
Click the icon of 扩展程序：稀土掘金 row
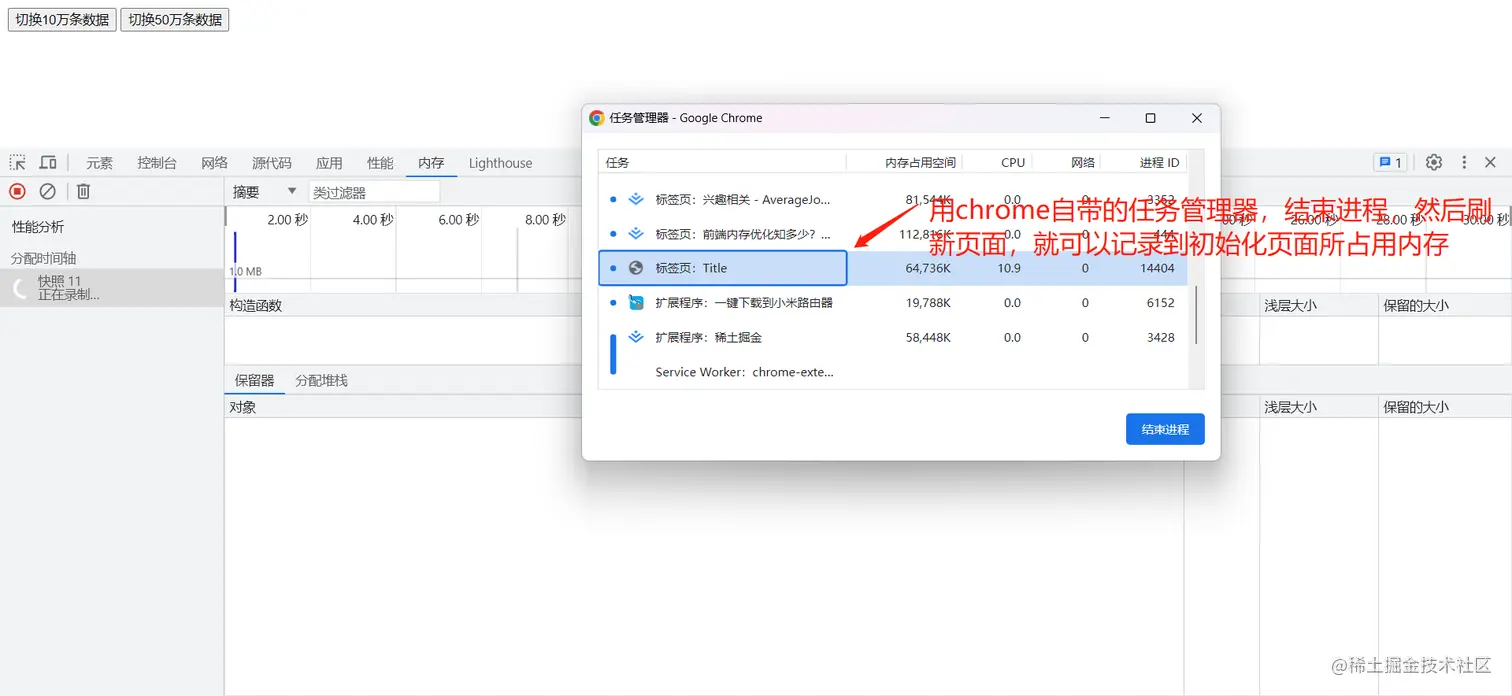[635, 337]
